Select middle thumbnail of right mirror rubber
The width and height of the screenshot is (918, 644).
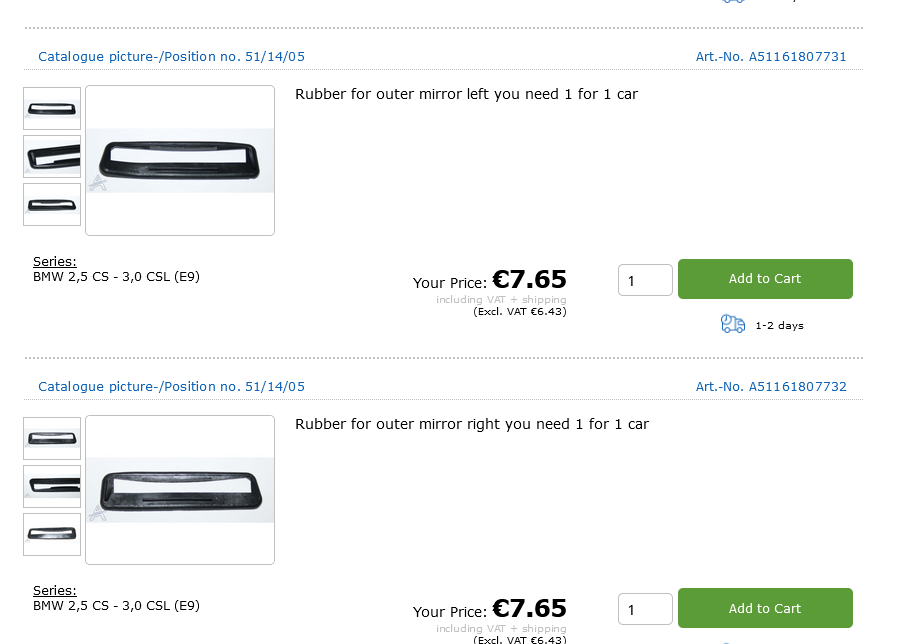click(x=52, y=486)
